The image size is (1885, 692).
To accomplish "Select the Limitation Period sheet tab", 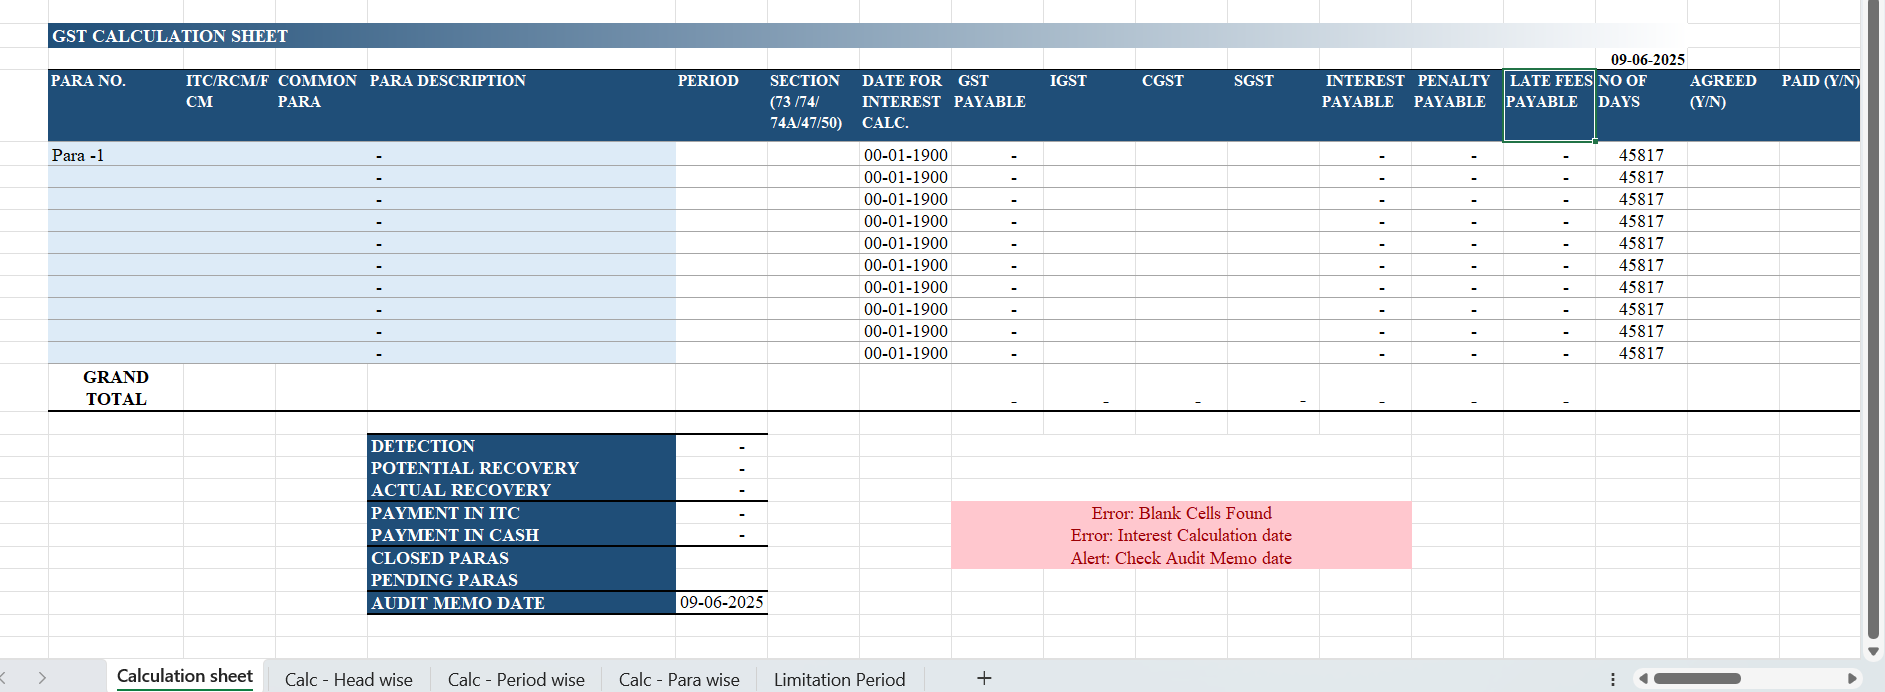I will point(839,679).
